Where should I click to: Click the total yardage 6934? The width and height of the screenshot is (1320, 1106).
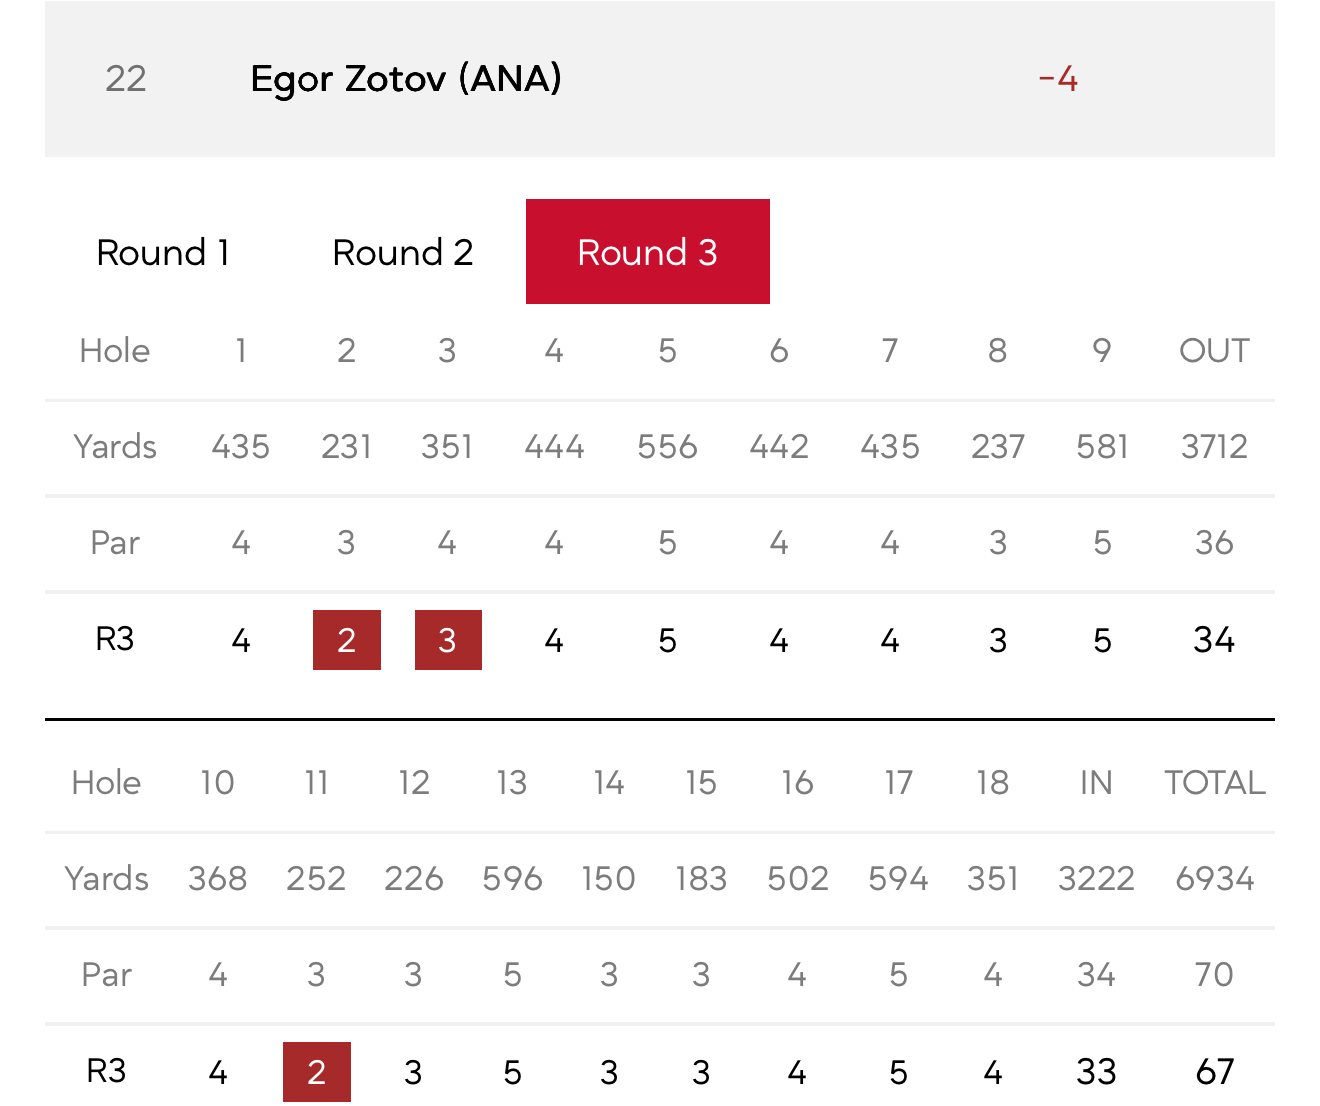click(1214, 878)
